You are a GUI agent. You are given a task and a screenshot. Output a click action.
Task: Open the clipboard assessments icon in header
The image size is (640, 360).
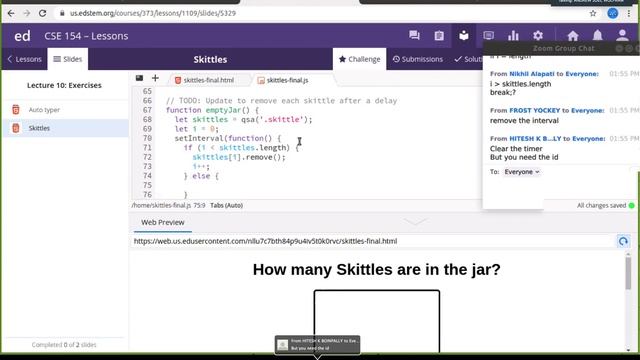pos(439,36)
